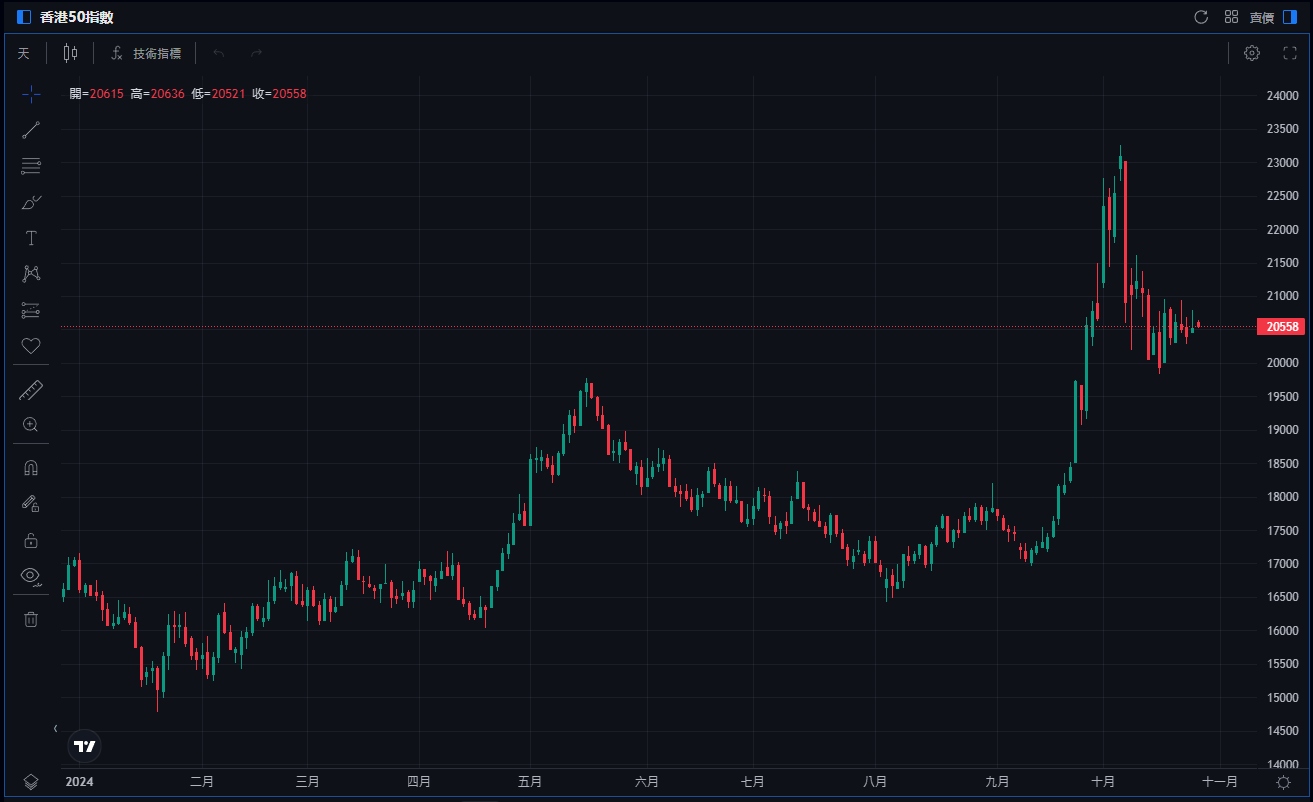
Task: Click the 21000 price axis label
Action: tap(1282, 297)
